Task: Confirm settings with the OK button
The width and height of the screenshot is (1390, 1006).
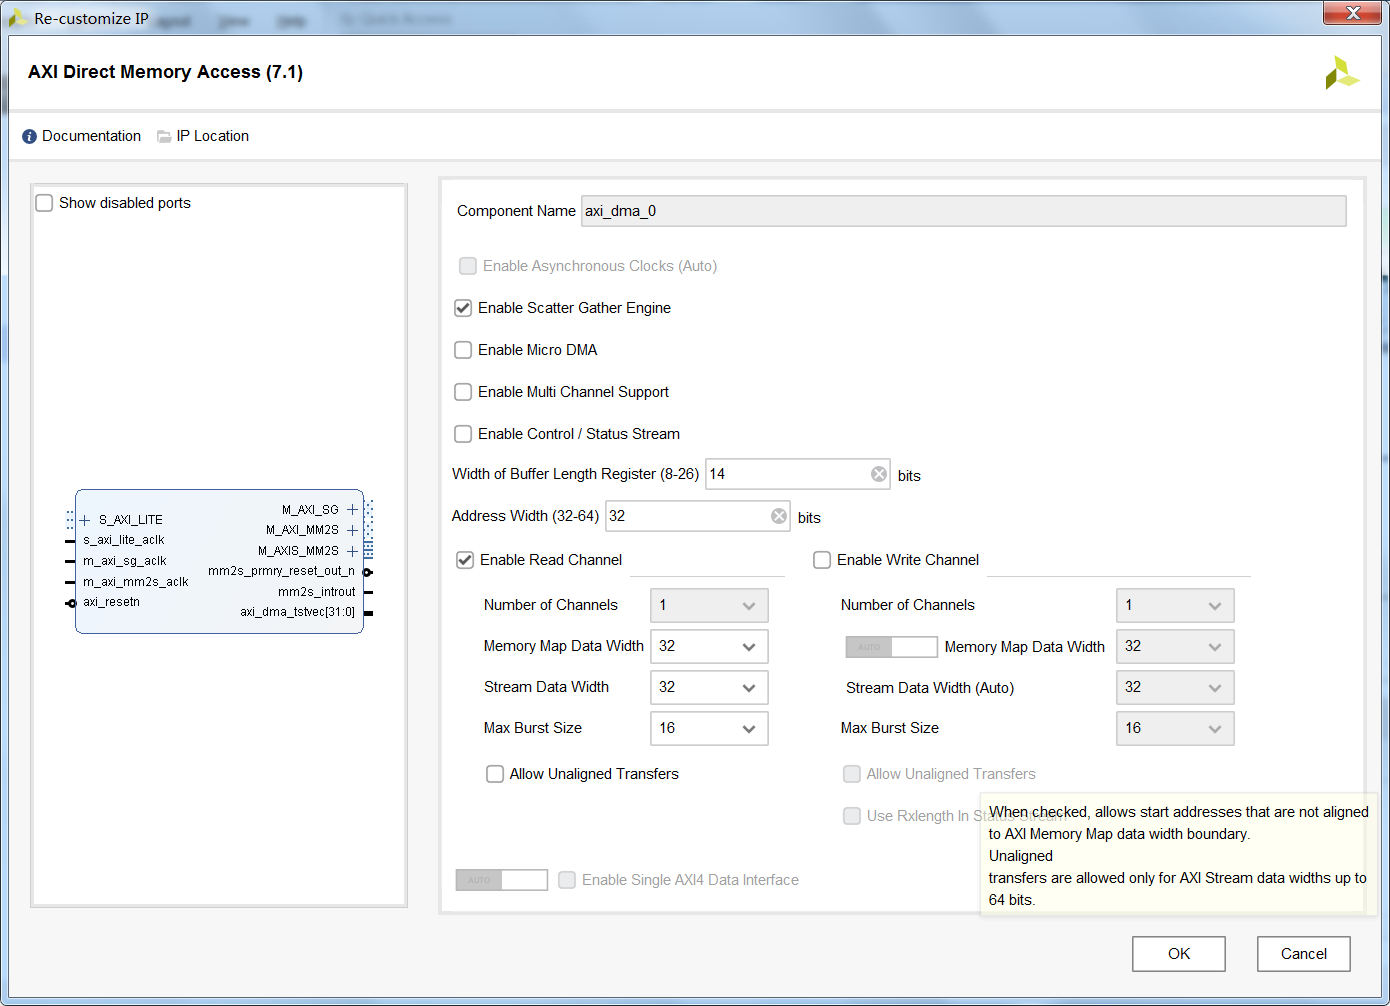Action: click(1178, 953)
